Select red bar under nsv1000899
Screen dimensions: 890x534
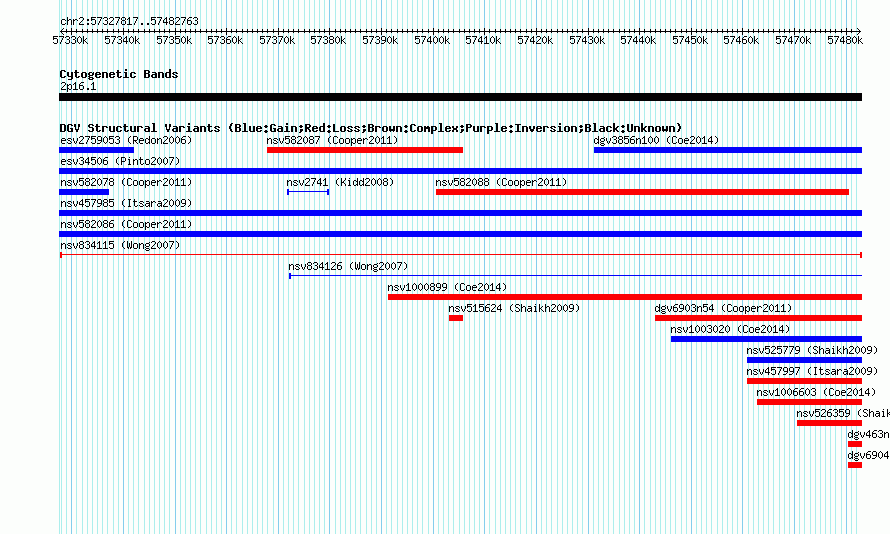[625, 297]
